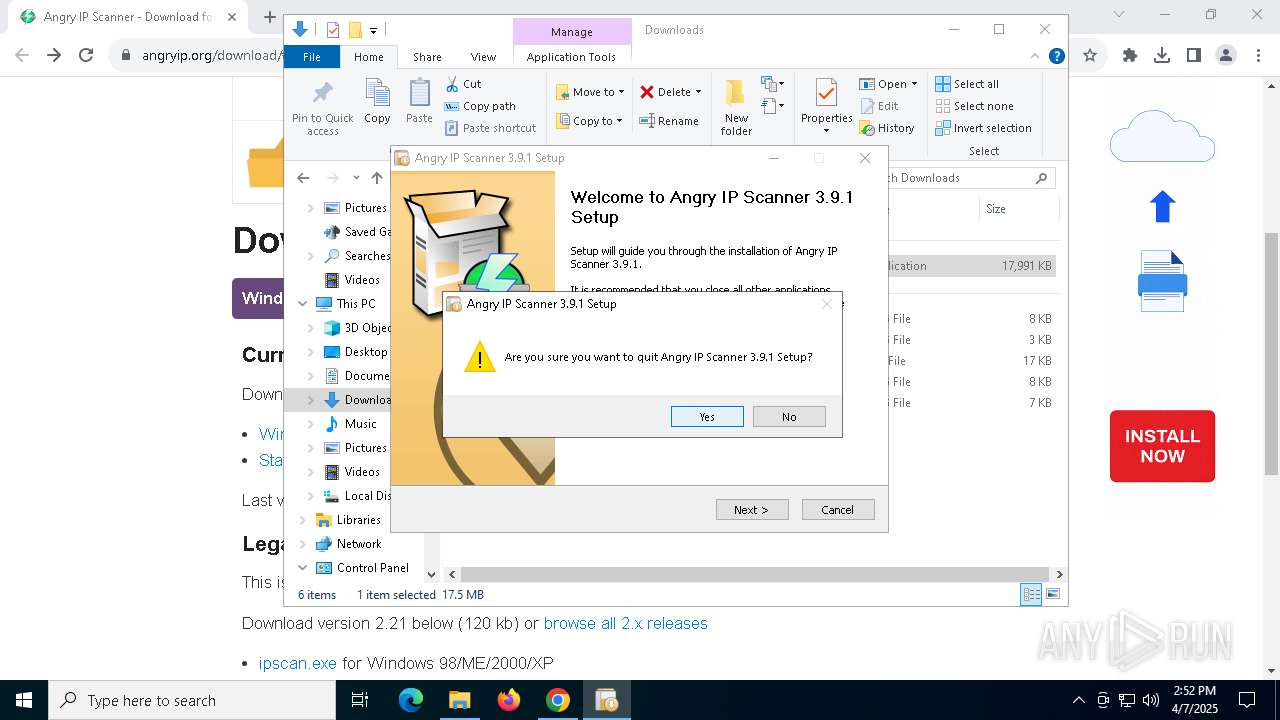This screenshot has width=1280, height=720.
Task: Open the Delete dropdown arrow
Action: [x=698, y=92]
